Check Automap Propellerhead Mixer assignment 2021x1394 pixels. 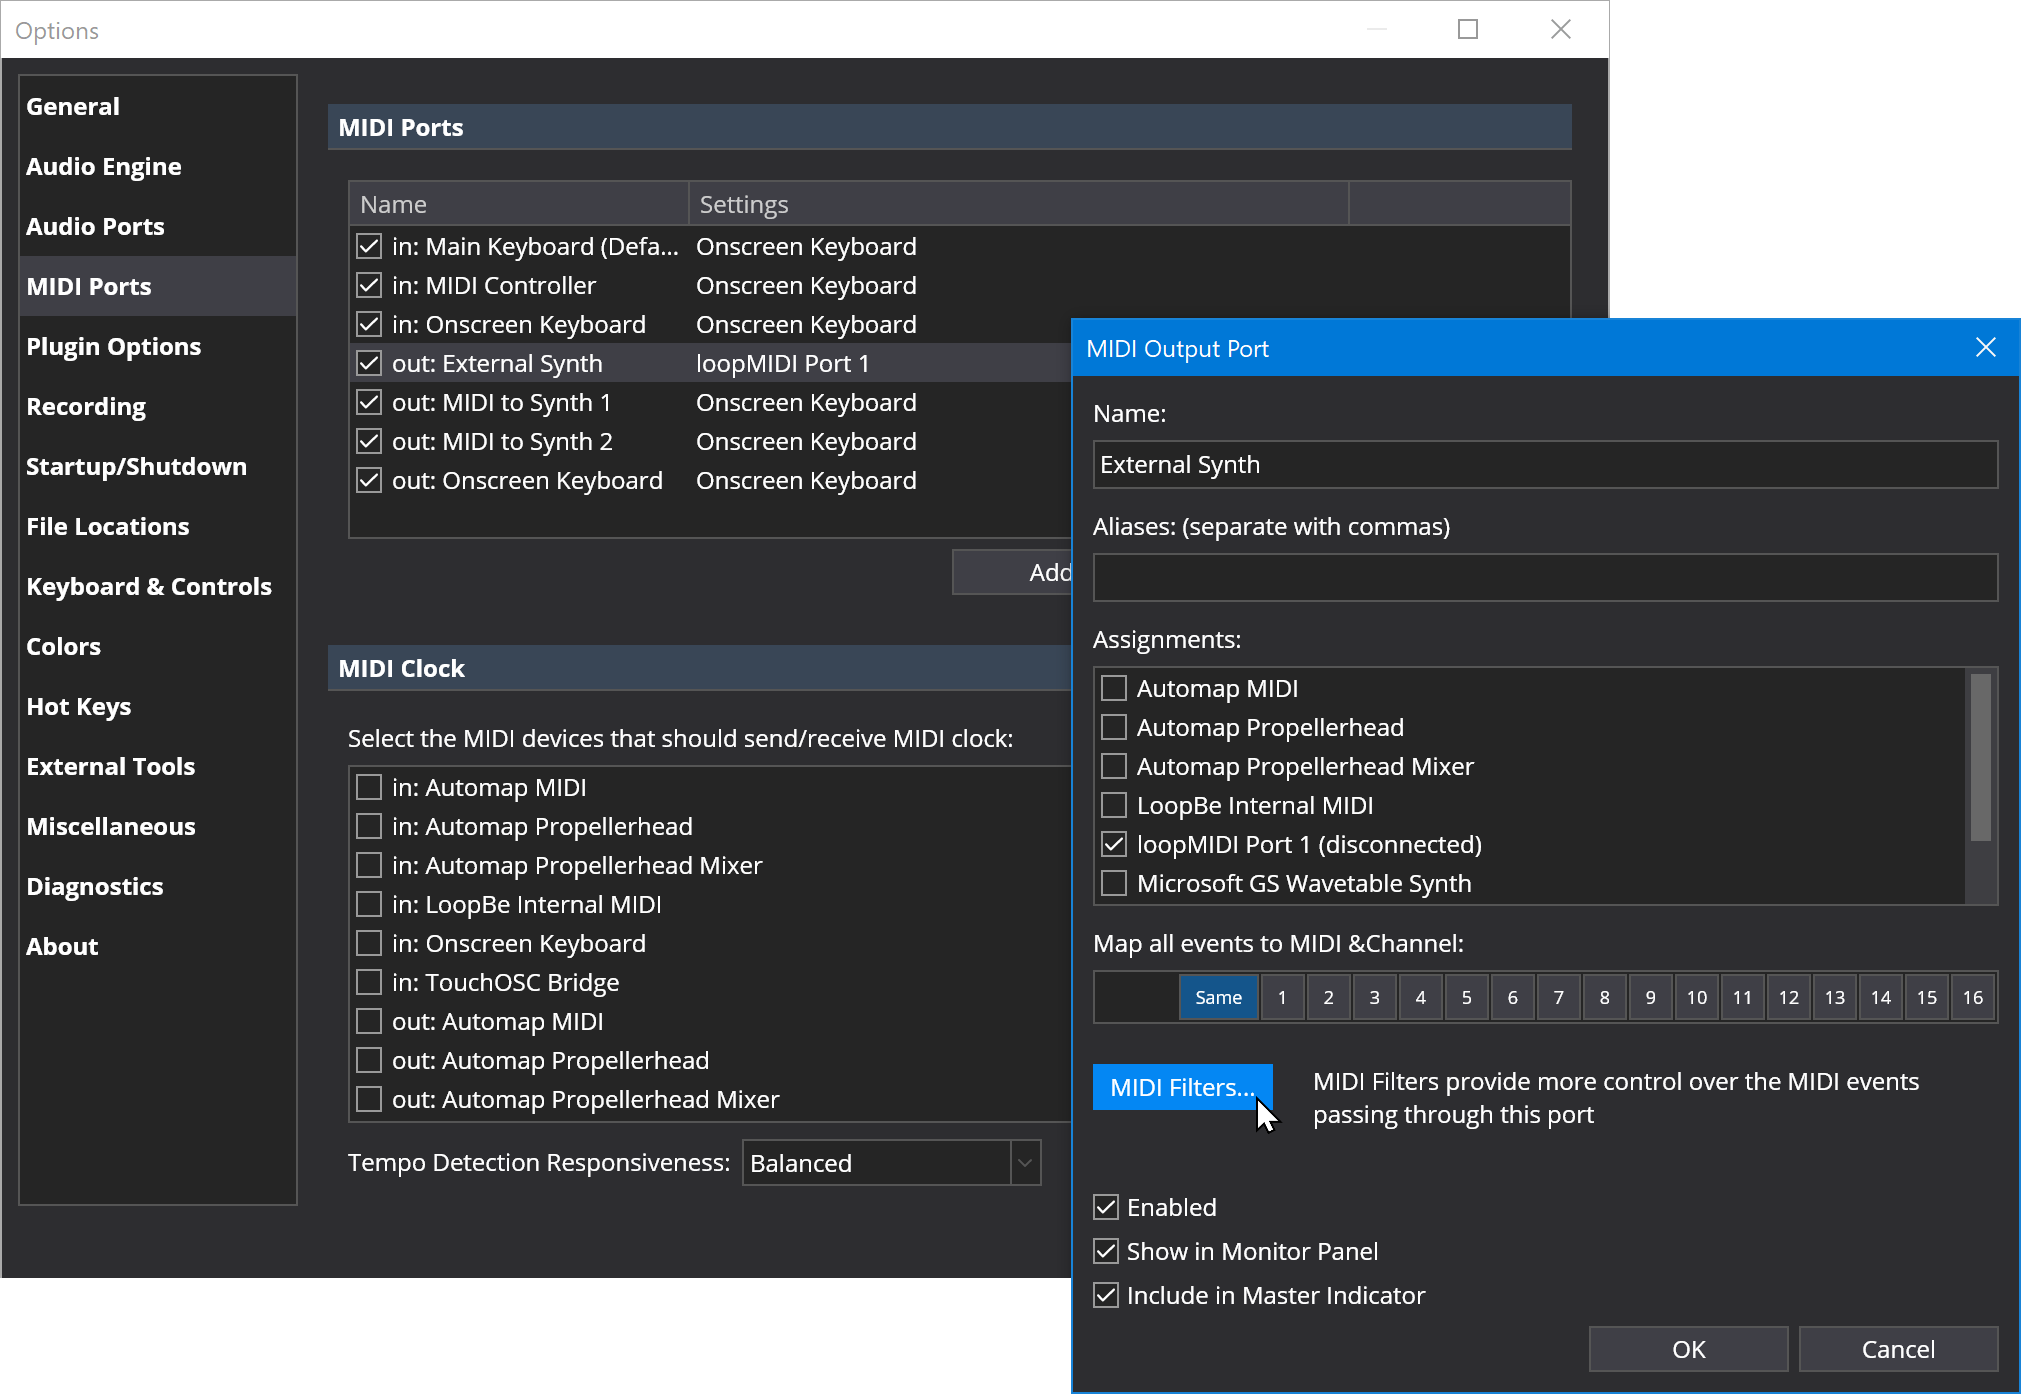pos(1114,766)
